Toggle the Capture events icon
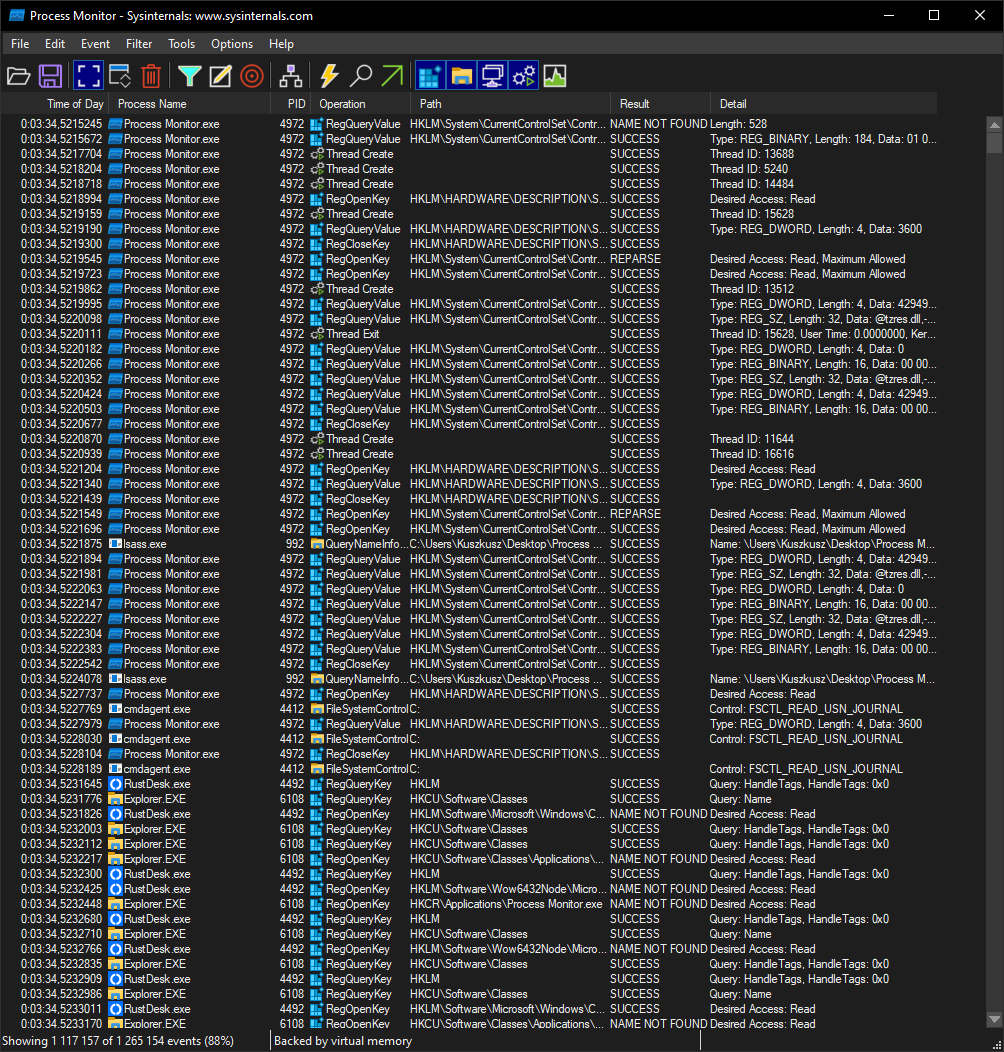 pyautogui.click(x=88, y=76)
